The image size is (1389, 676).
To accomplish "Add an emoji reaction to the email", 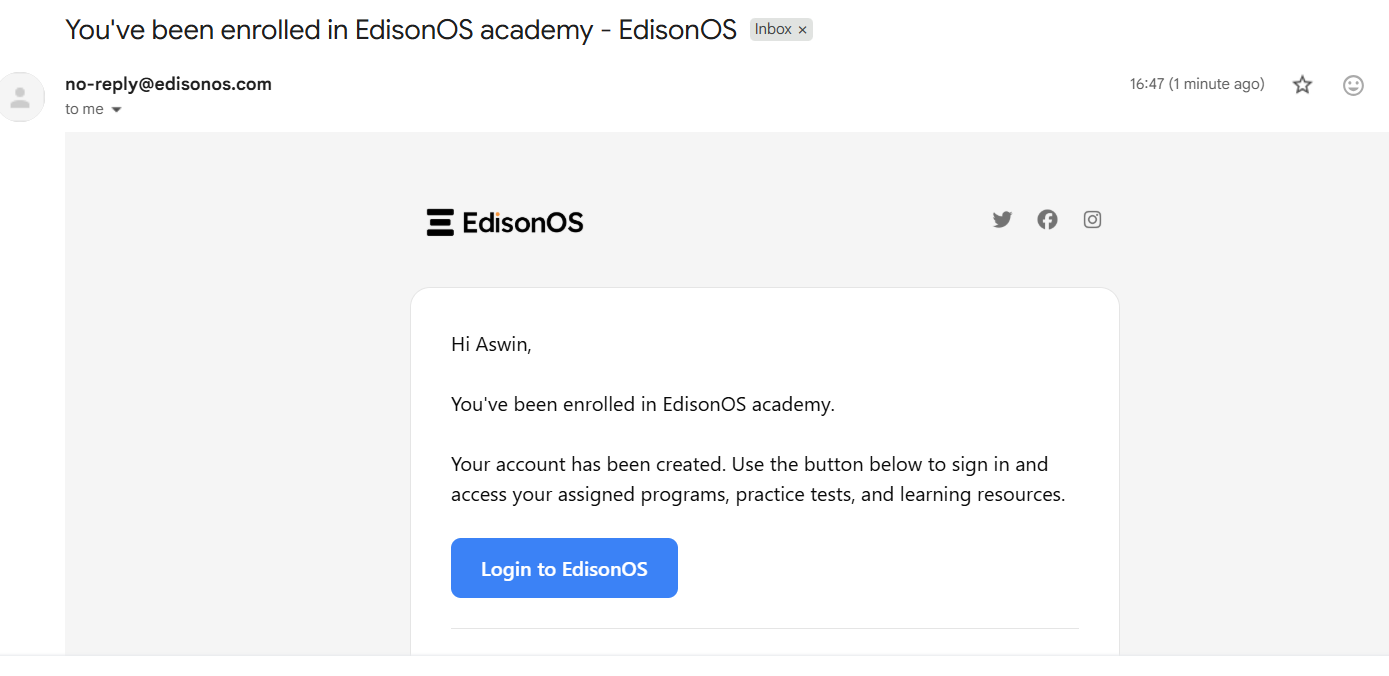I will click(1353, 85).
